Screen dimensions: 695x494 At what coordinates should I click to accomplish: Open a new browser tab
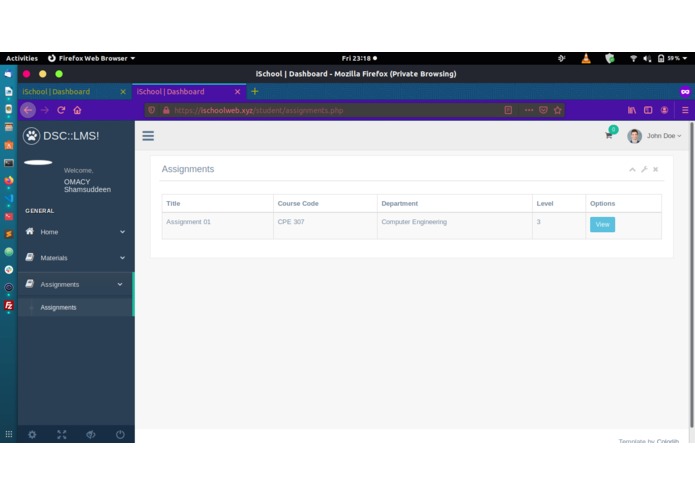click(255, 91)
